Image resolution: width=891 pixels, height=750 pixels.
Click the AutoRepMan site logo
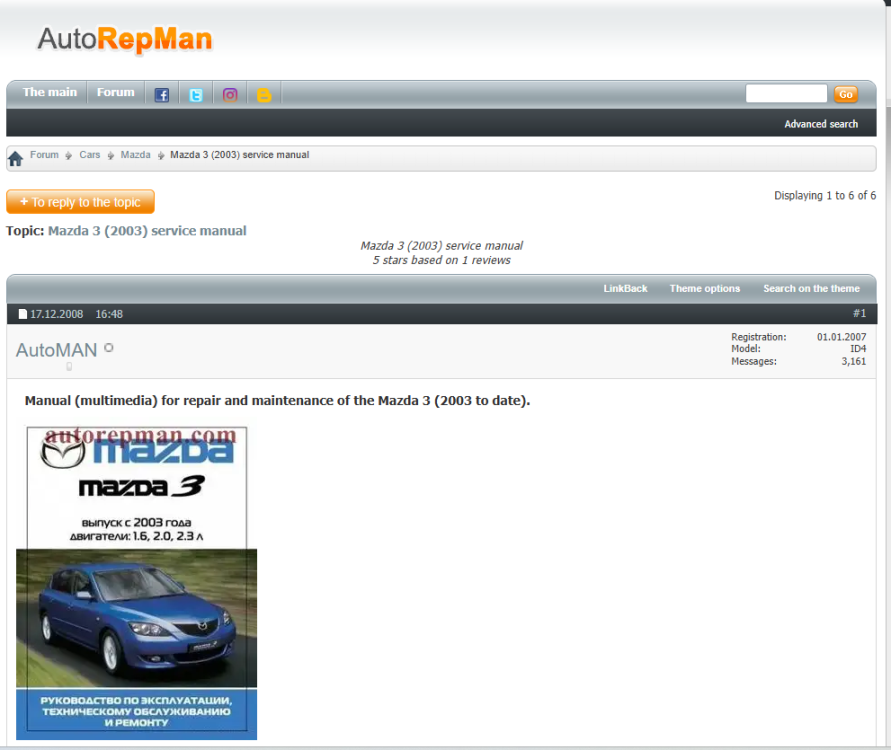tap(125, 39)
